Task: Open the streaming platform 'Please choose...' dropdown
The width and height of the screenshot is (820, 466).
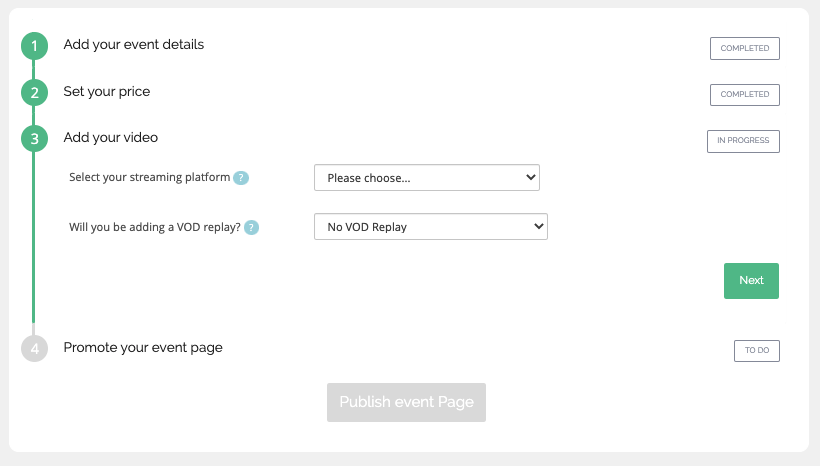Action: (427, 178)
